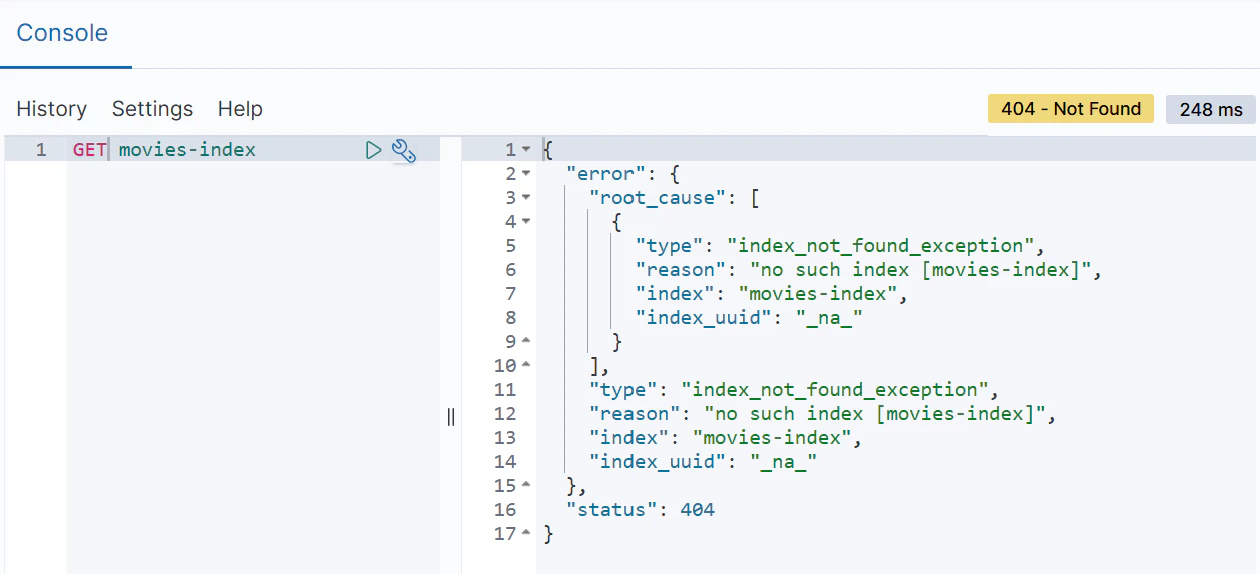Click "index_uuid" on line 14
1260x574 pixels.
(658, 462)
